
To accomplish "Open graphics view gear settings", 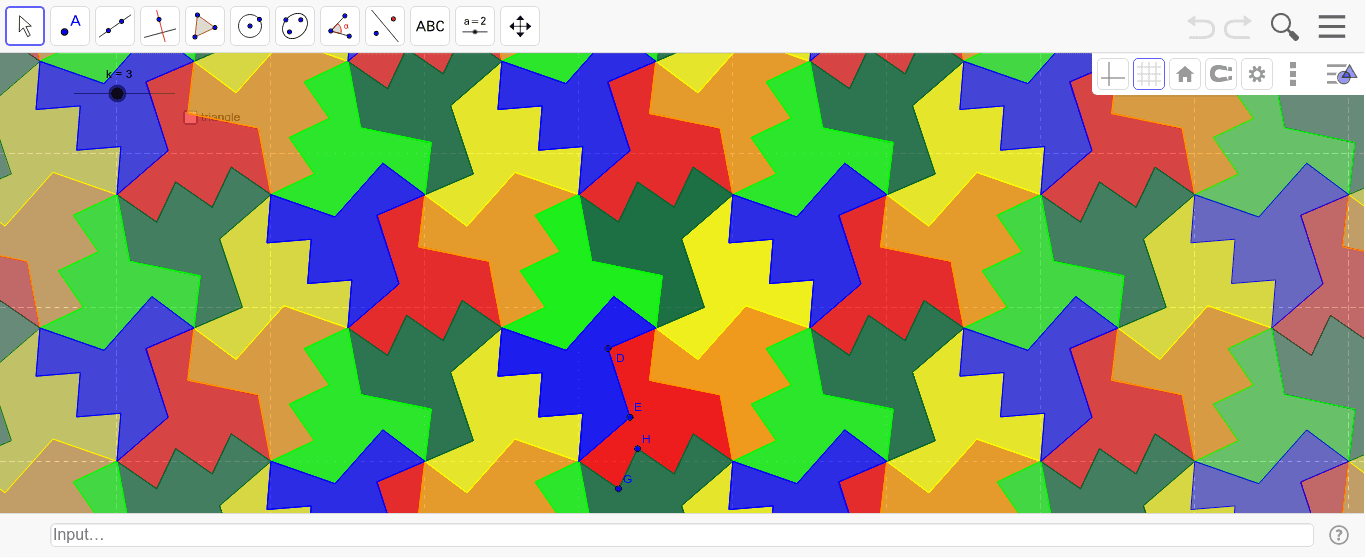I will (x=1257, y=74).
